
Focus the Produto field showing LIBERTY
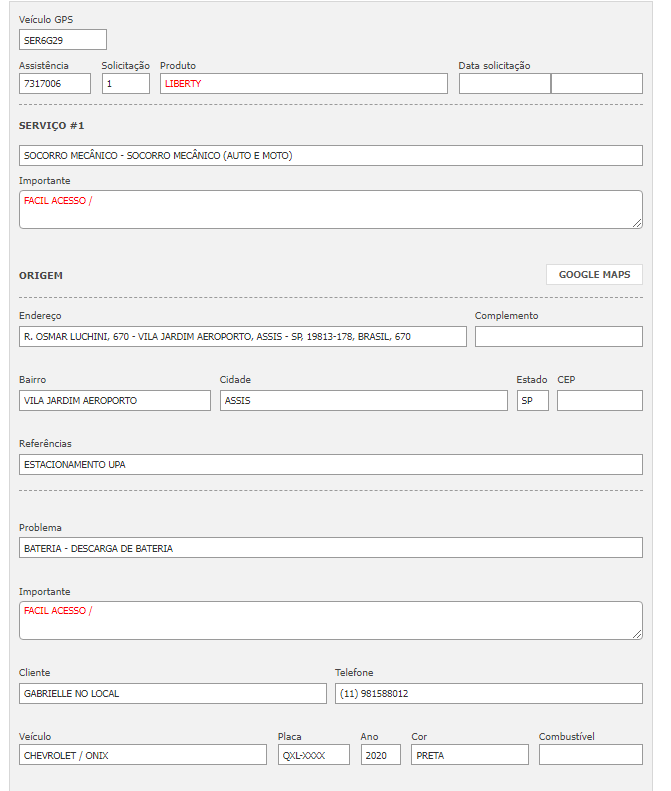click(303, 84)
